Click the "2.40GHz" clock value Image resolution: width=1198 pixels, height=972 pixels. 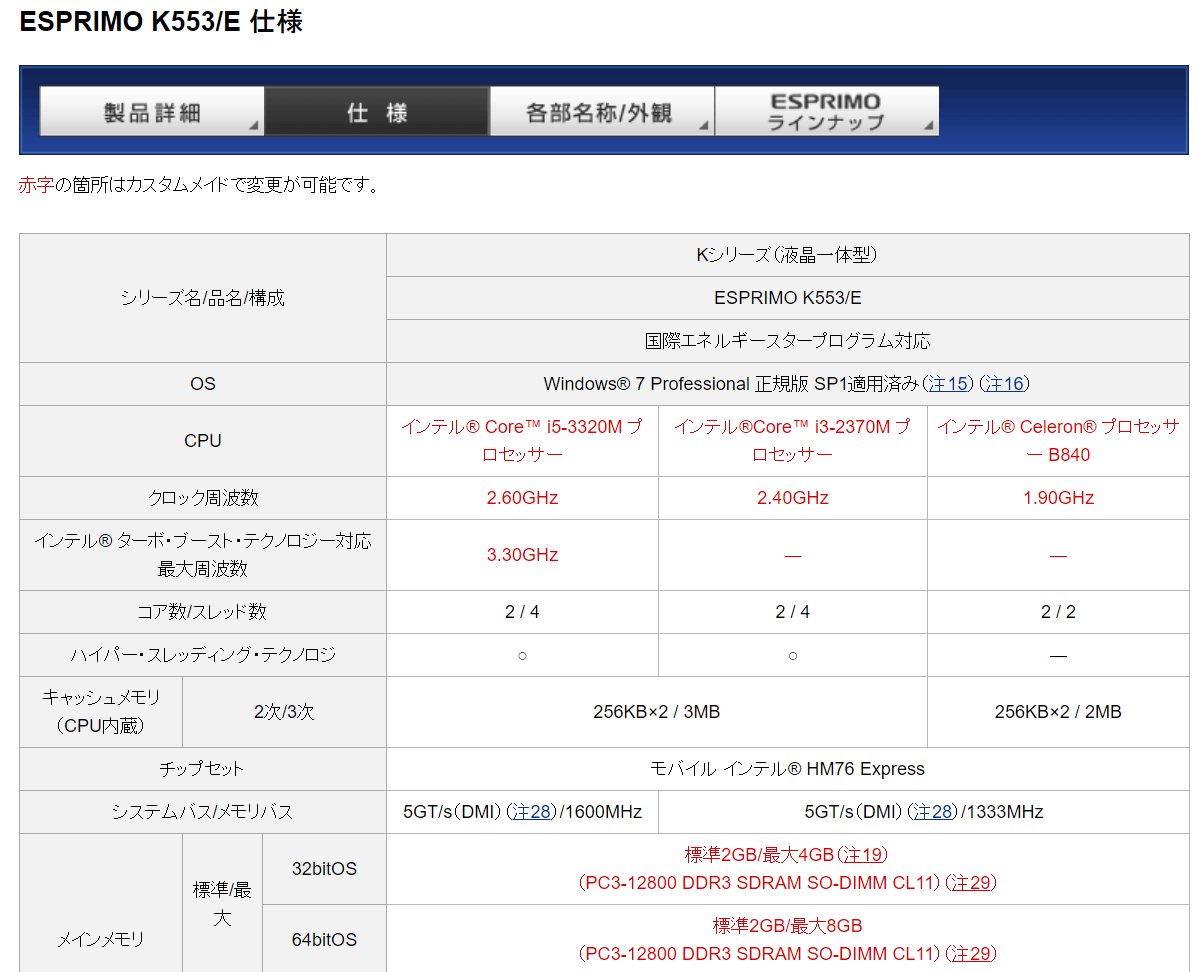point(793,498)
